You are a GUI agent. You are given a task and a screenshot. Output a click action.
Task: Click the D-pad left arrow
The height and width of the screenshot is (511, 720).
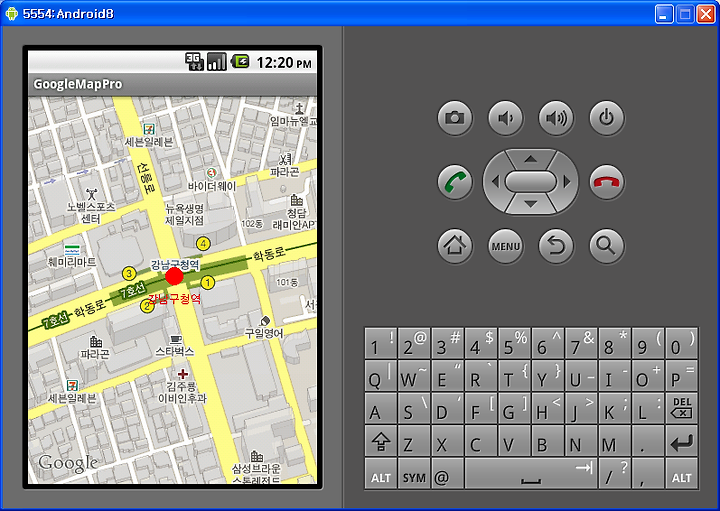495,182
